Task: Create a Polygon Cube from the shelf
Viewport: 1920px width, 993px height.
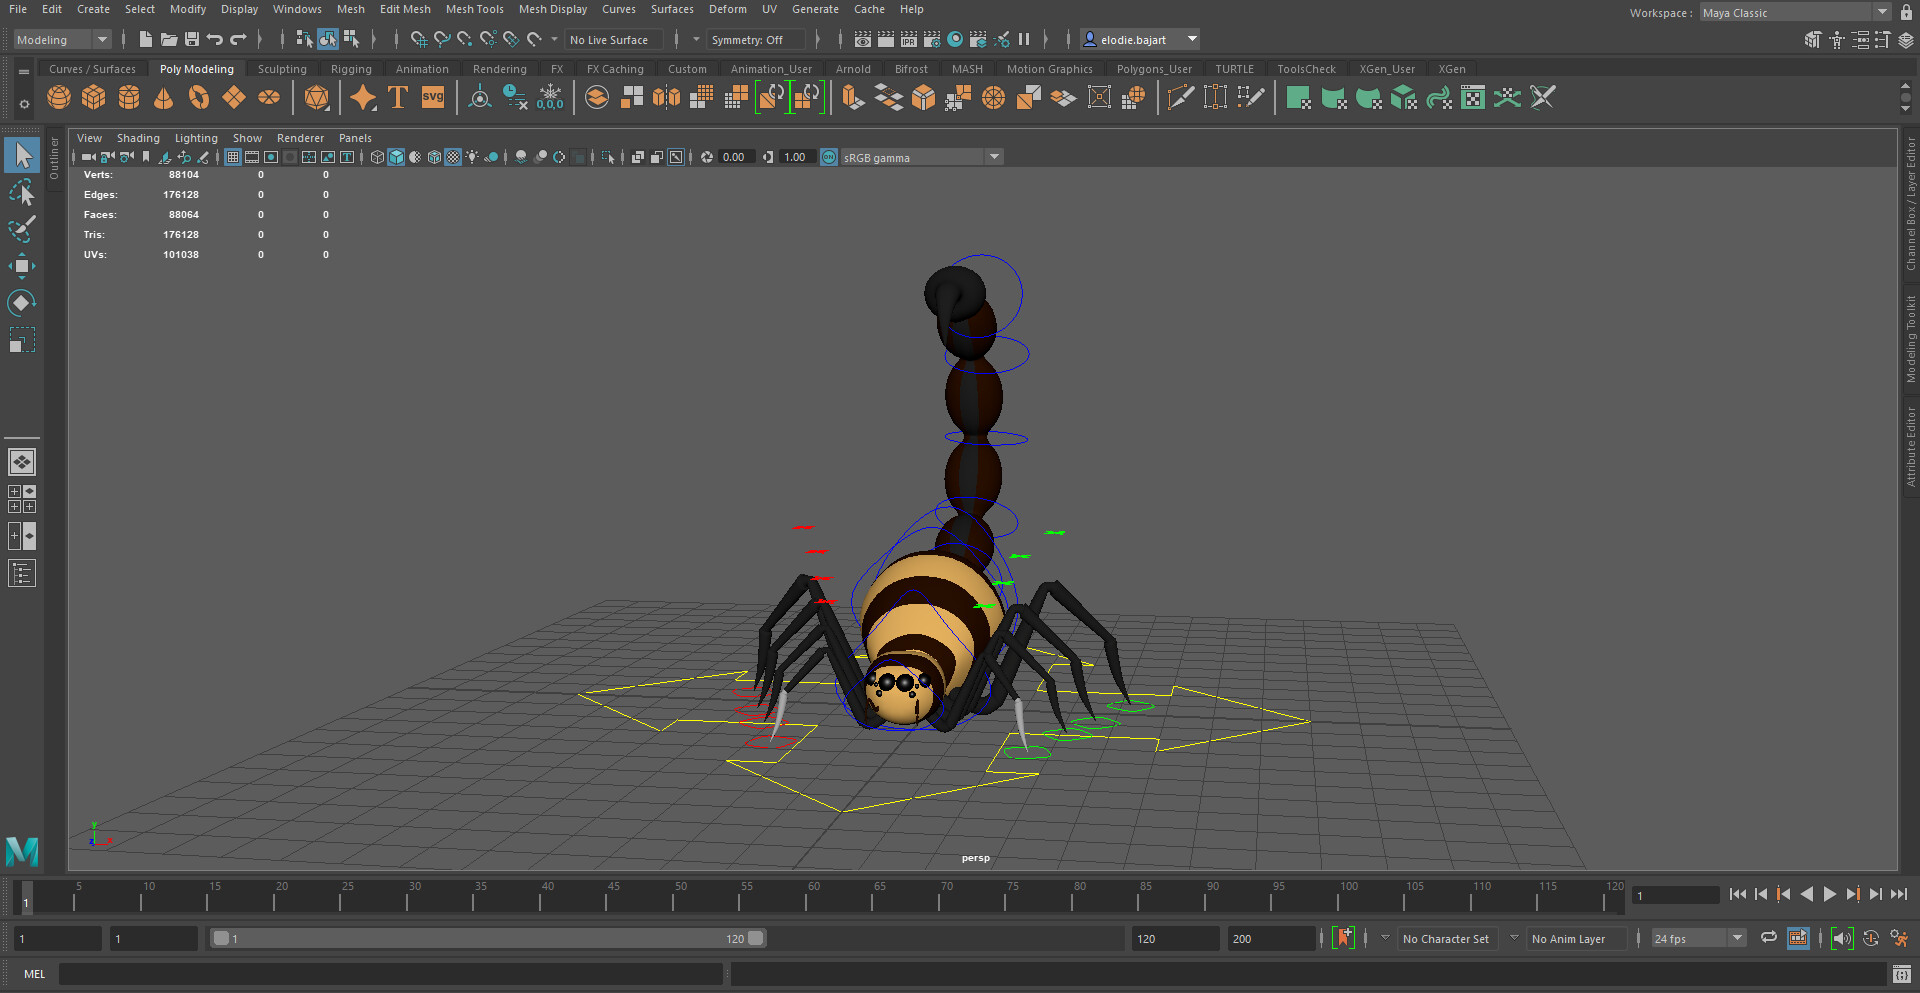Action: [x=94, y=97]
